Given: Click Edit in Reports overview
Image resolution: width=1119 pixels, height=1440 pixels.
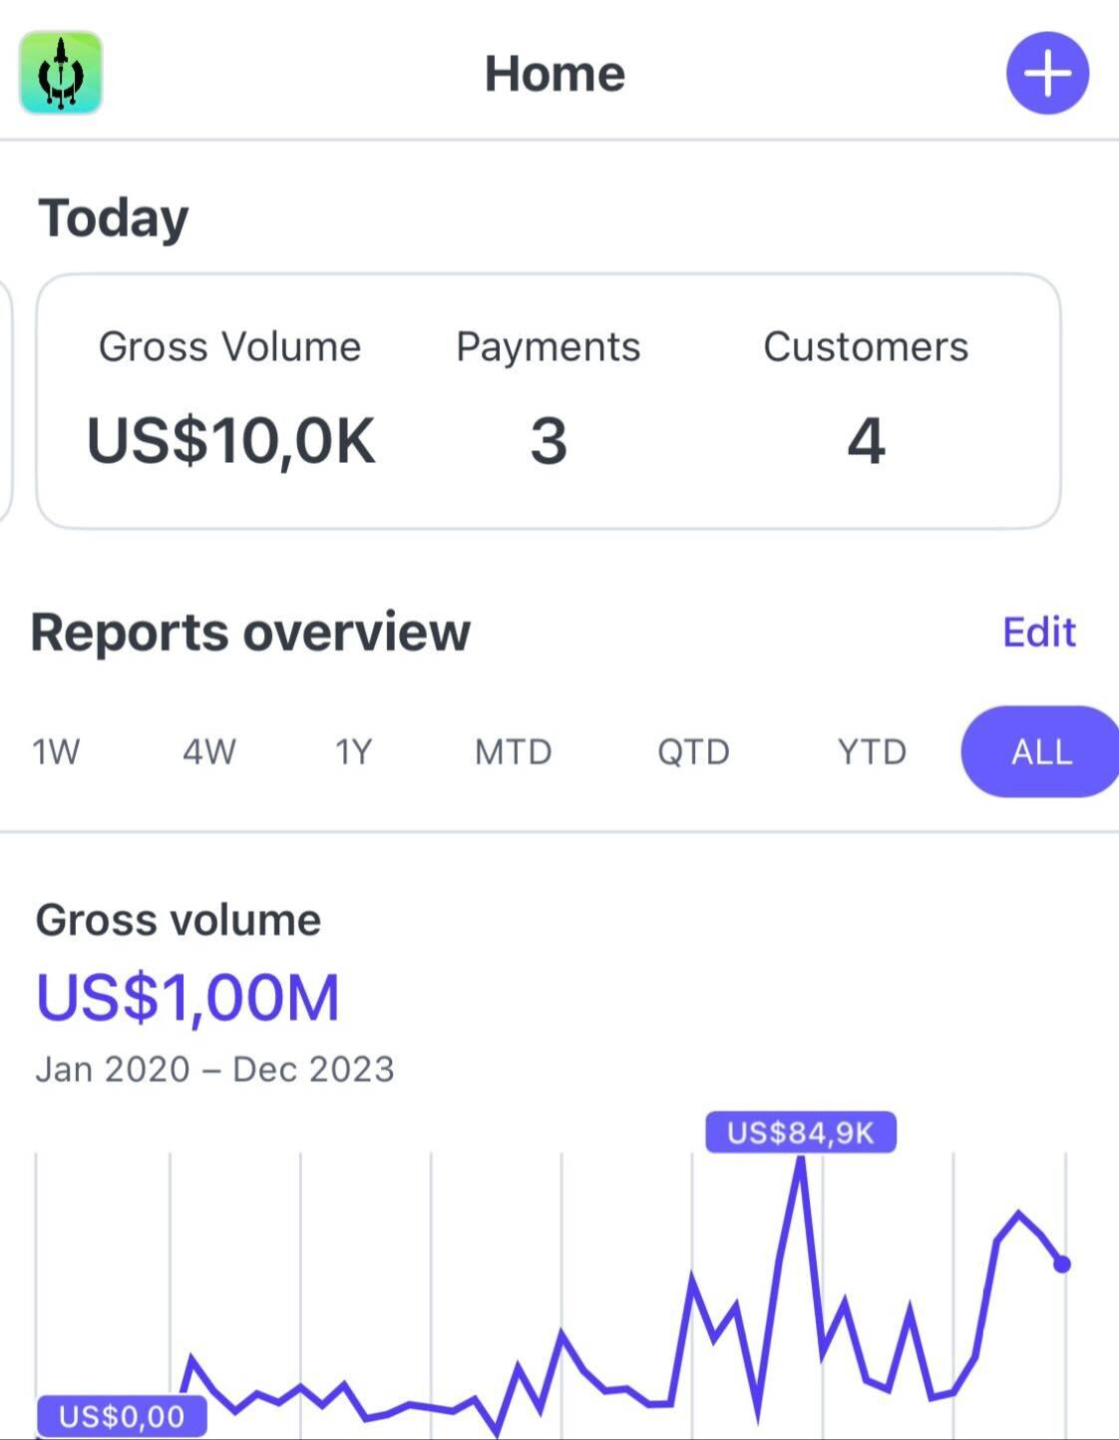Looking at the screenshot, I should click(1039, 632).
